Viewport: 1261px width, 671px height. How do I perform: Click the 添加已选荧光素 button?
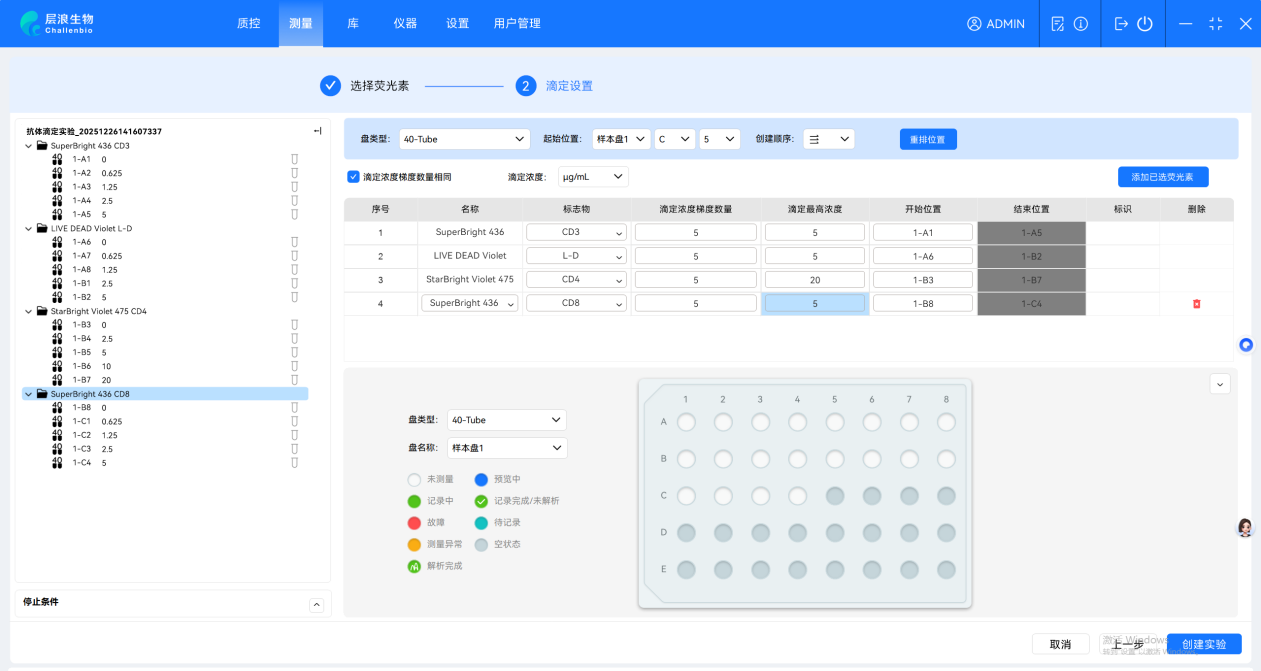click(1162, 177)
